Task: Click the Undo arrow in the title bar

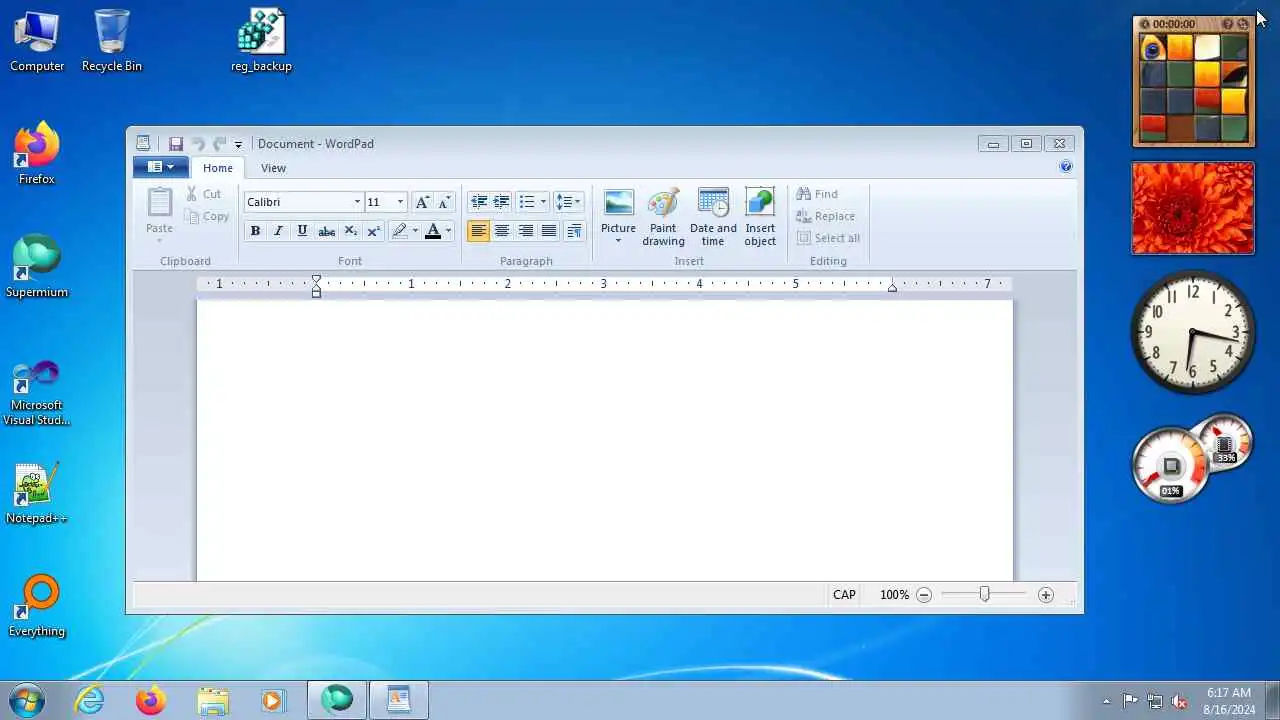Action: 198,144
